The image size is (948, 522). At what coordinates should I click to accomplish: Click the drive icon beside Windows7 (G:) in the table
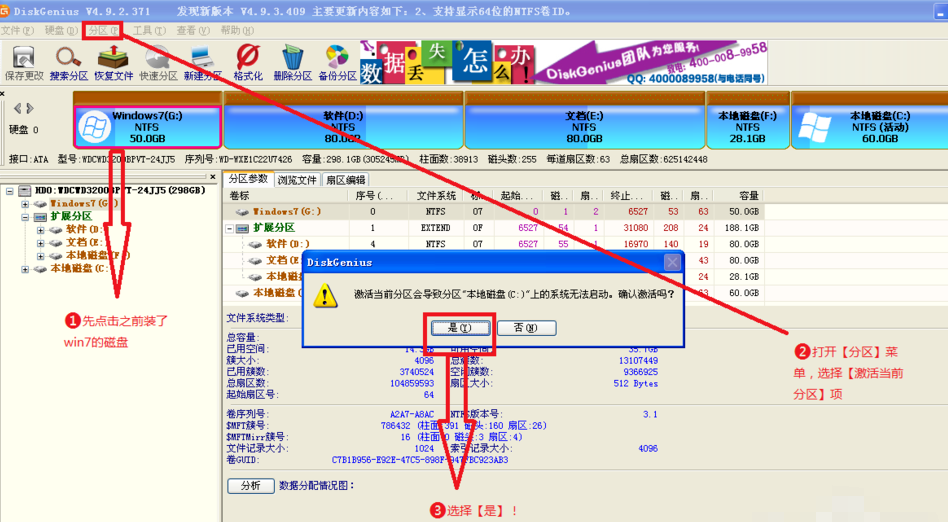[x=242, y=212]
